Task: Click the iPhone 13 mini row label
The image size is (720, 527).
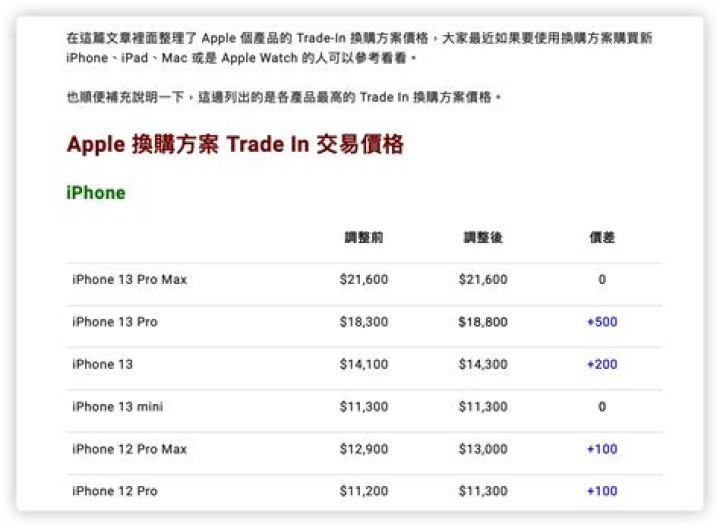Action: pyautogui.click(x=118, y=407)
